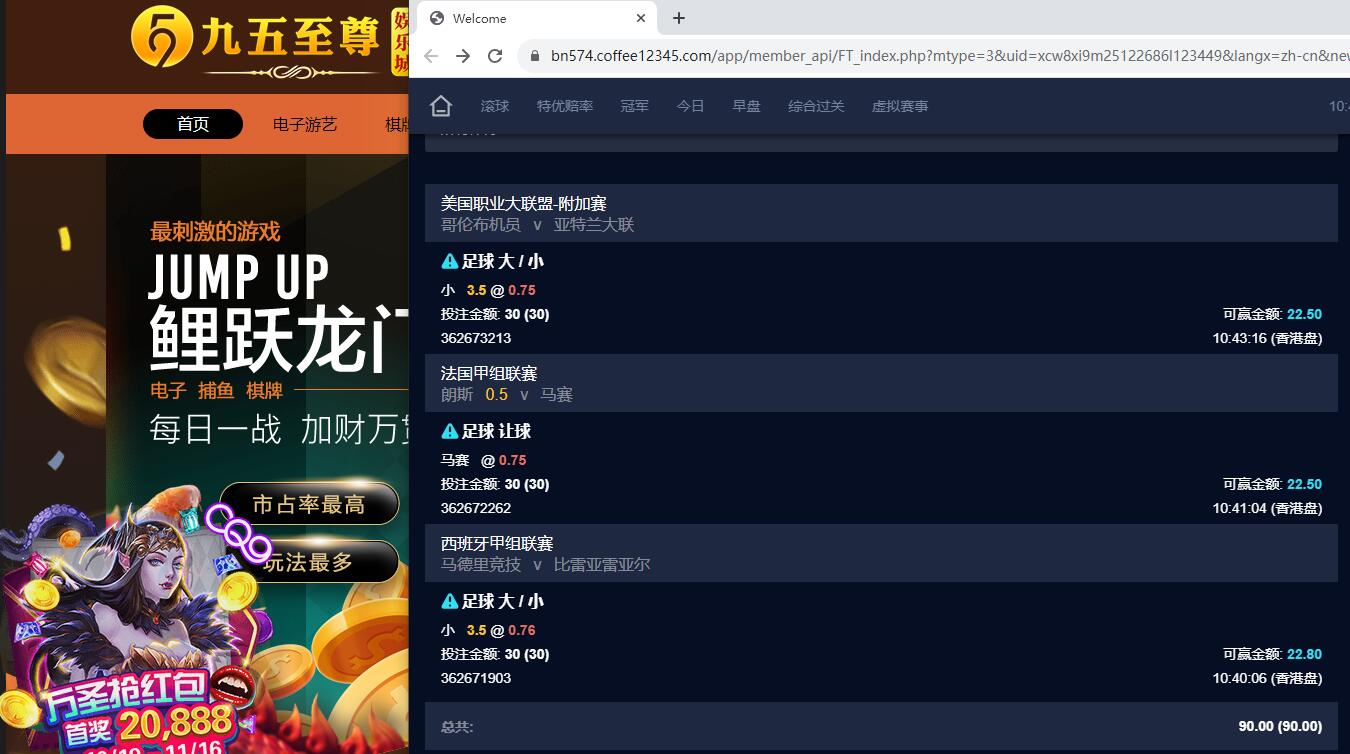Click the 总共 total label
This screenshot has width=1350, height=754.
pyautogui.click(x=457, y=727)
